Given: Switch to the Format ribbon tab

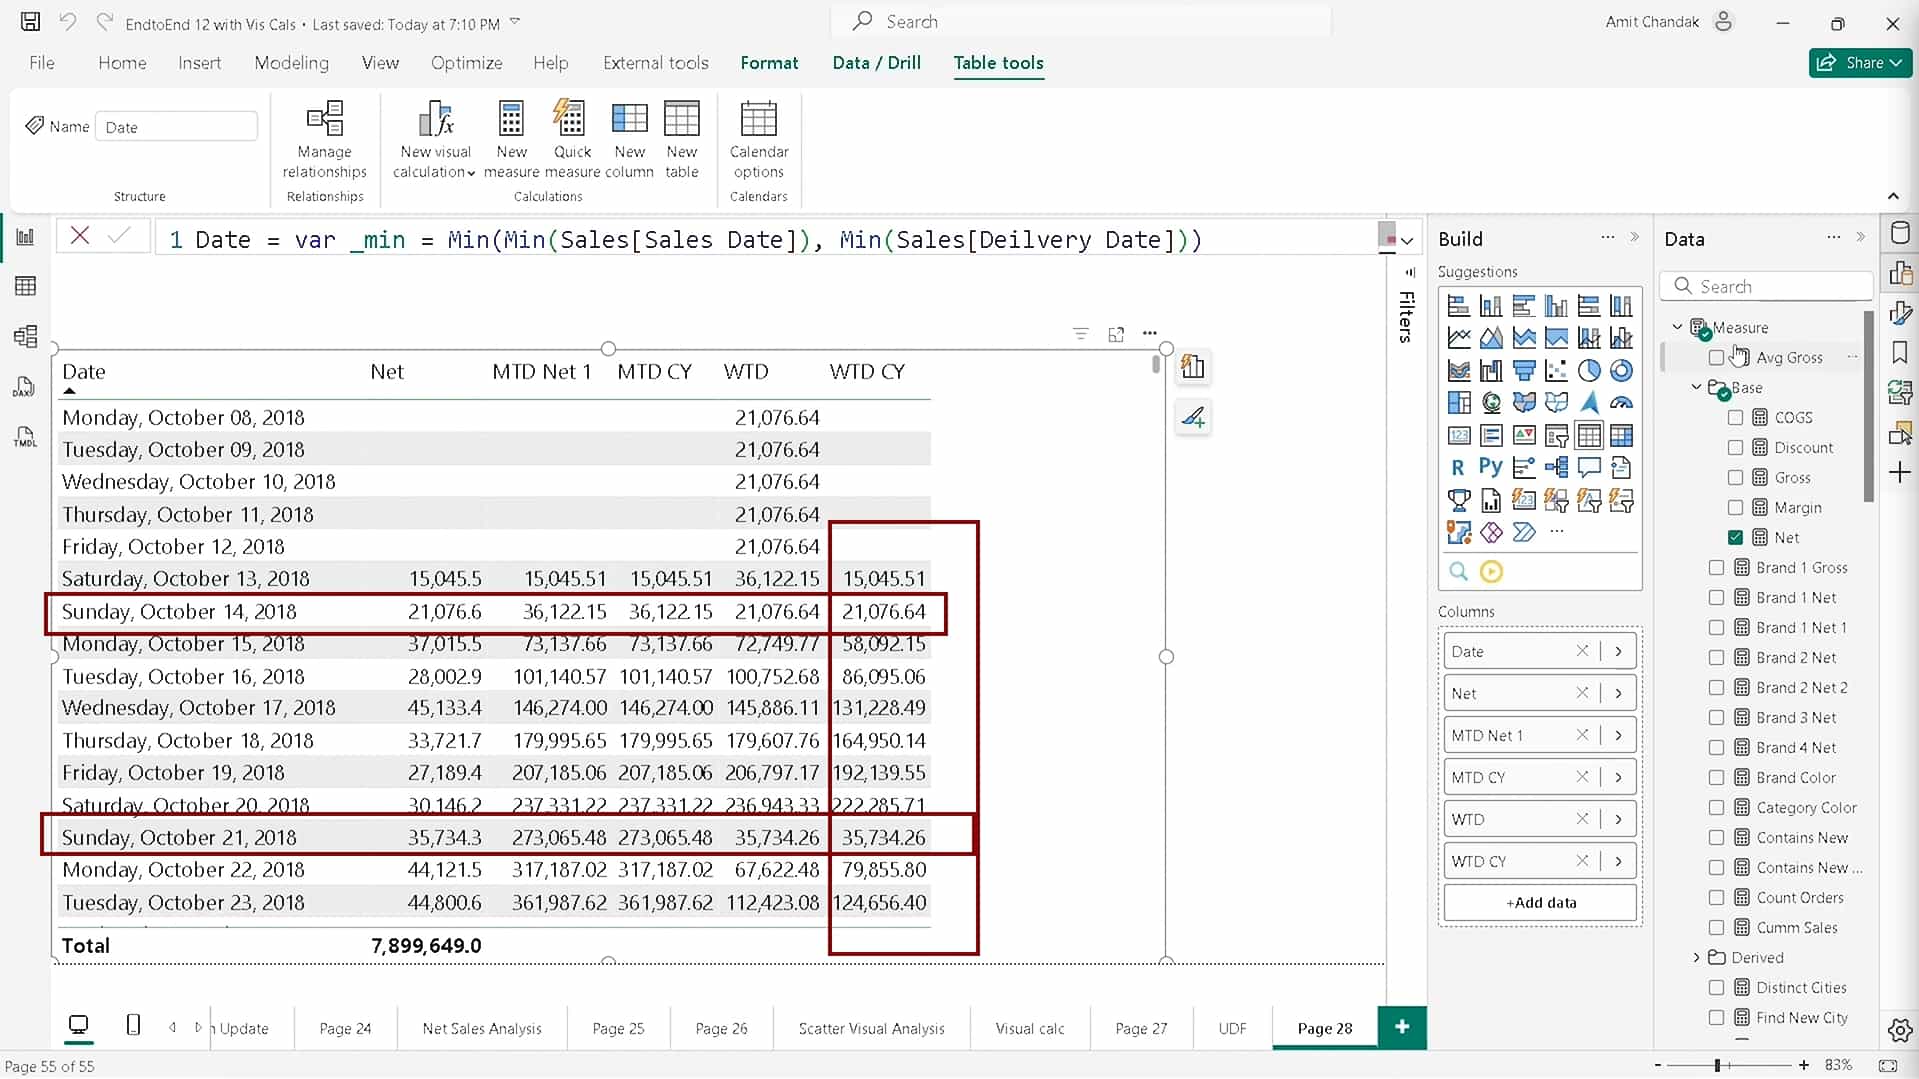Looking at the screenshot, I should pyautogui.click(x=769, y=62).
